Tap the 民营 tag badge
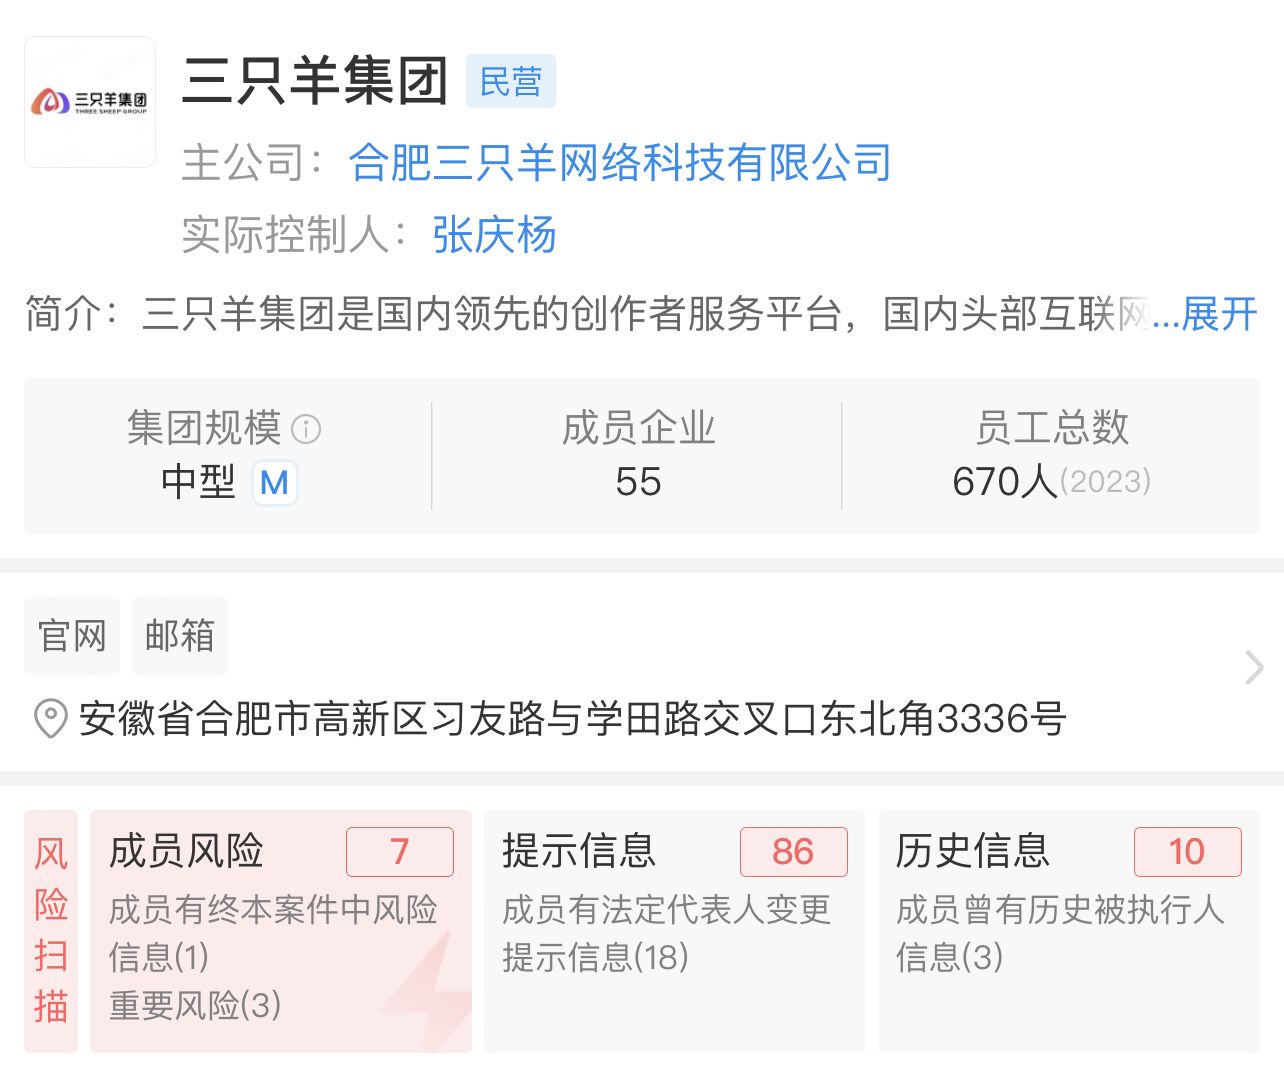This screenshot has height=1076, width=1284. pos(511,81)
